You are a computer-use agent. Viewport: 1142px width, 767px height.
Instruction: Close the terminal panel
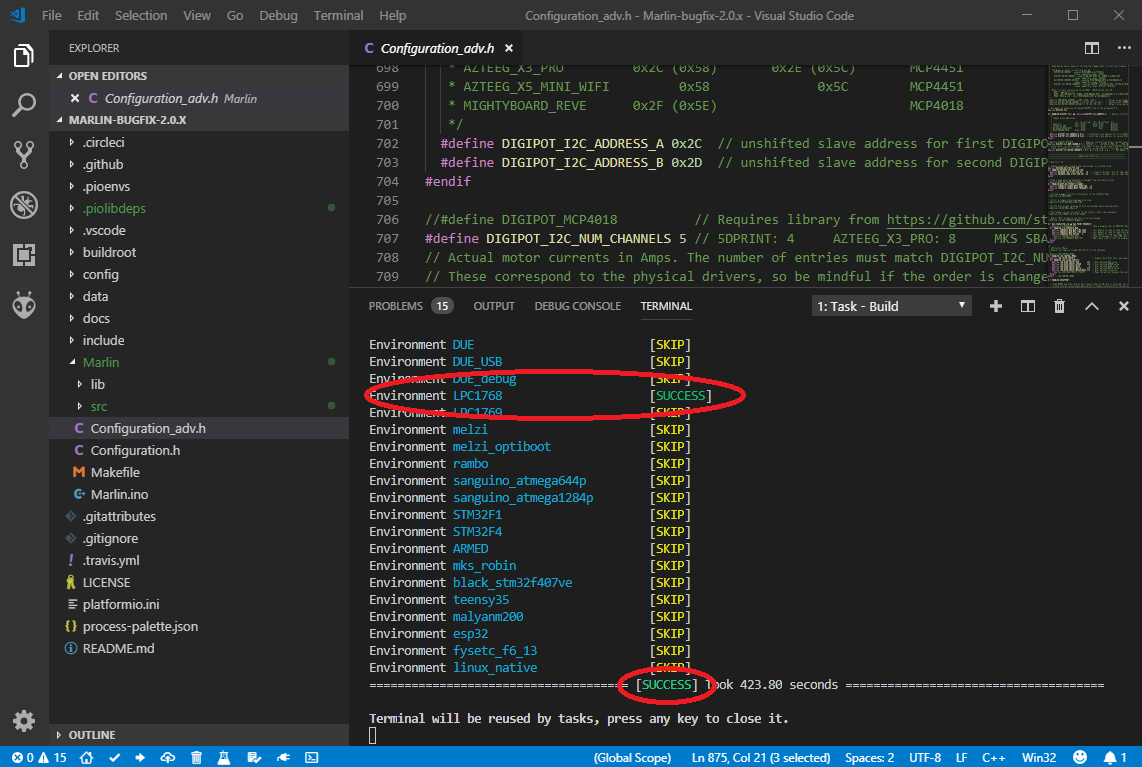pos(1124,307)
